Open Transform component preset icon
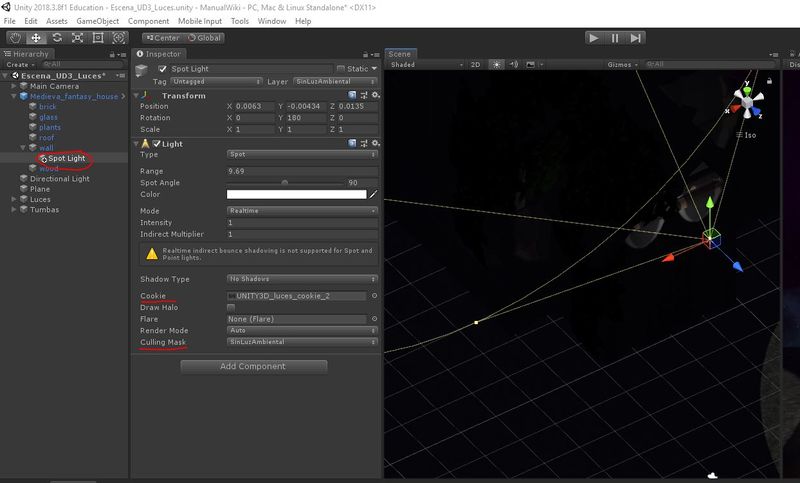This screenshot has width=800, height=483. [364, 95]
